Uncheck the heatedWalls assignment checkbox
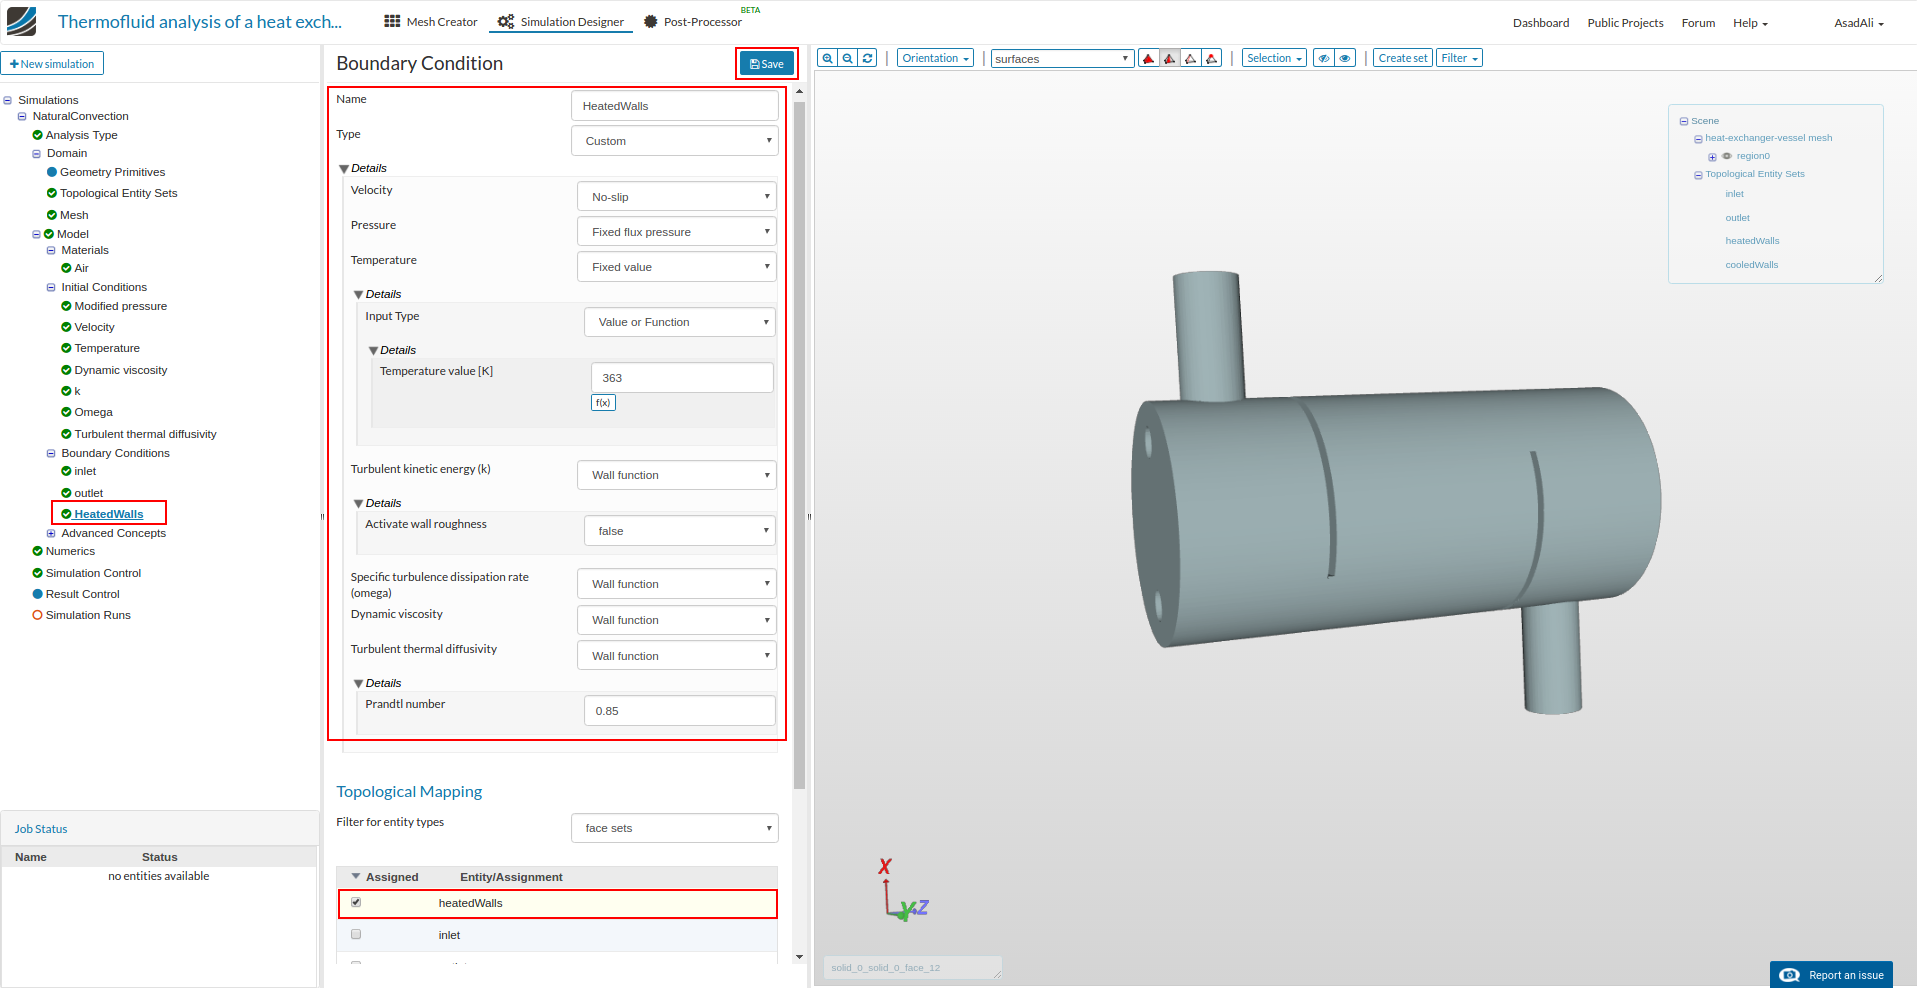 pyautogui.click(x=356, y=903)
